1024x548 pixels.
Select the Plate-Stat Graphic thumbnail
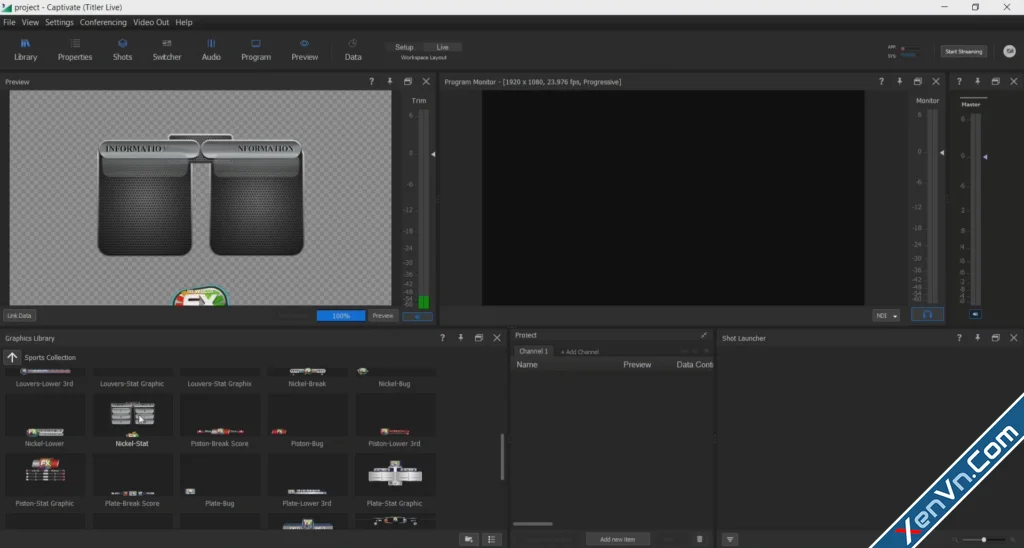pyautogui.click(x=394, y=475)
